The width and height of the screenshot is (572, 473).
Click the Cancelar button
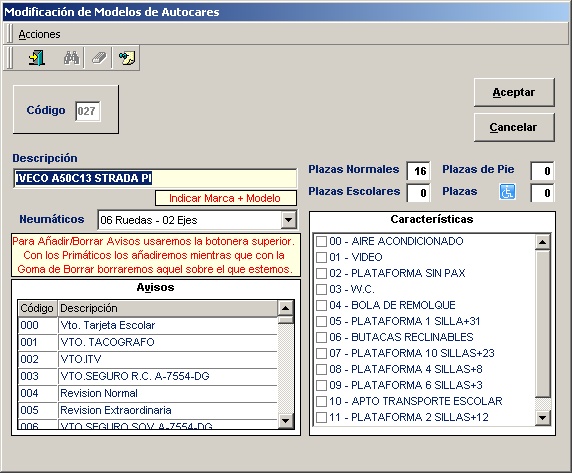coord(514,127)
